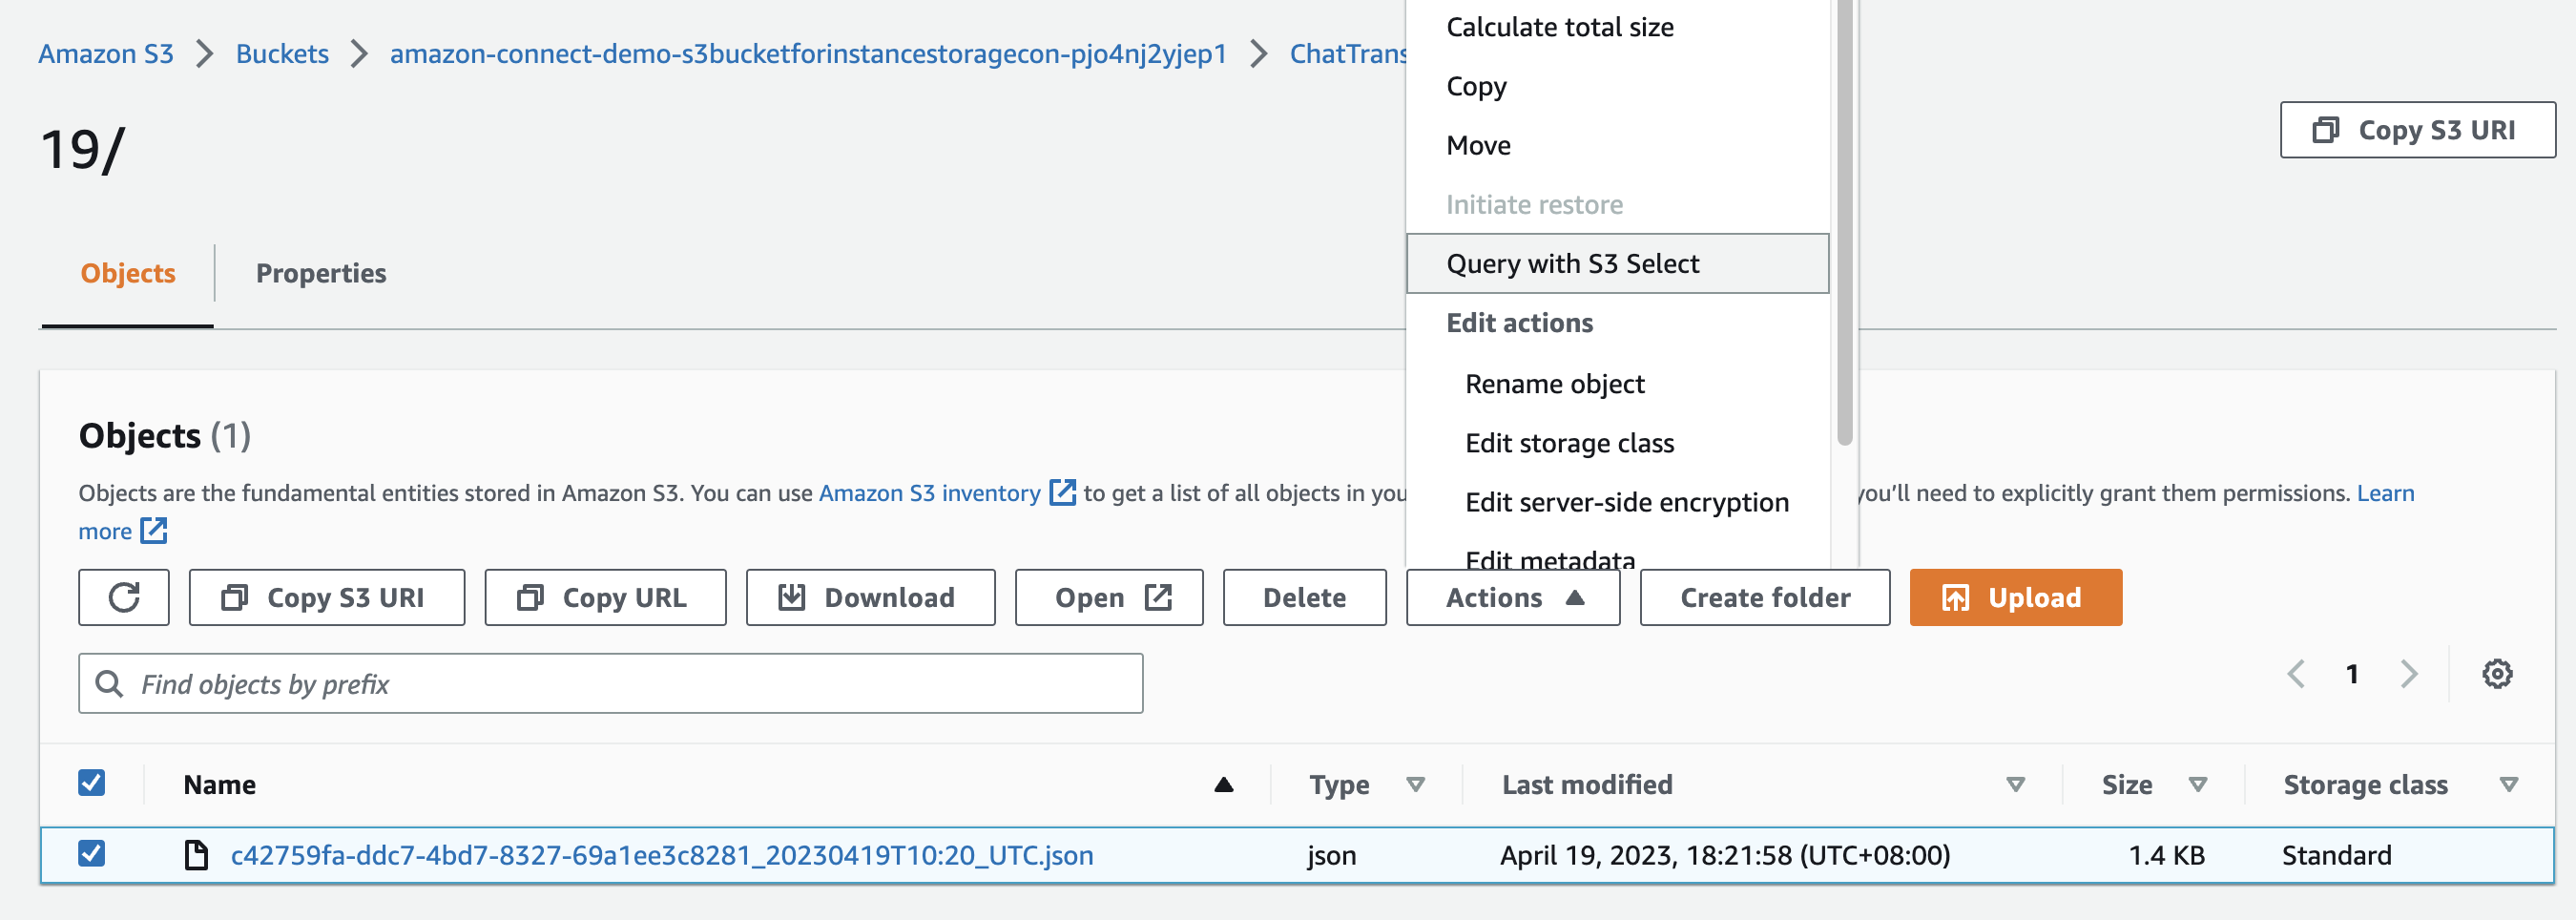Switch to the Properties tab
This screenshot has height=920, width=2576.
(x=321, y=273)
